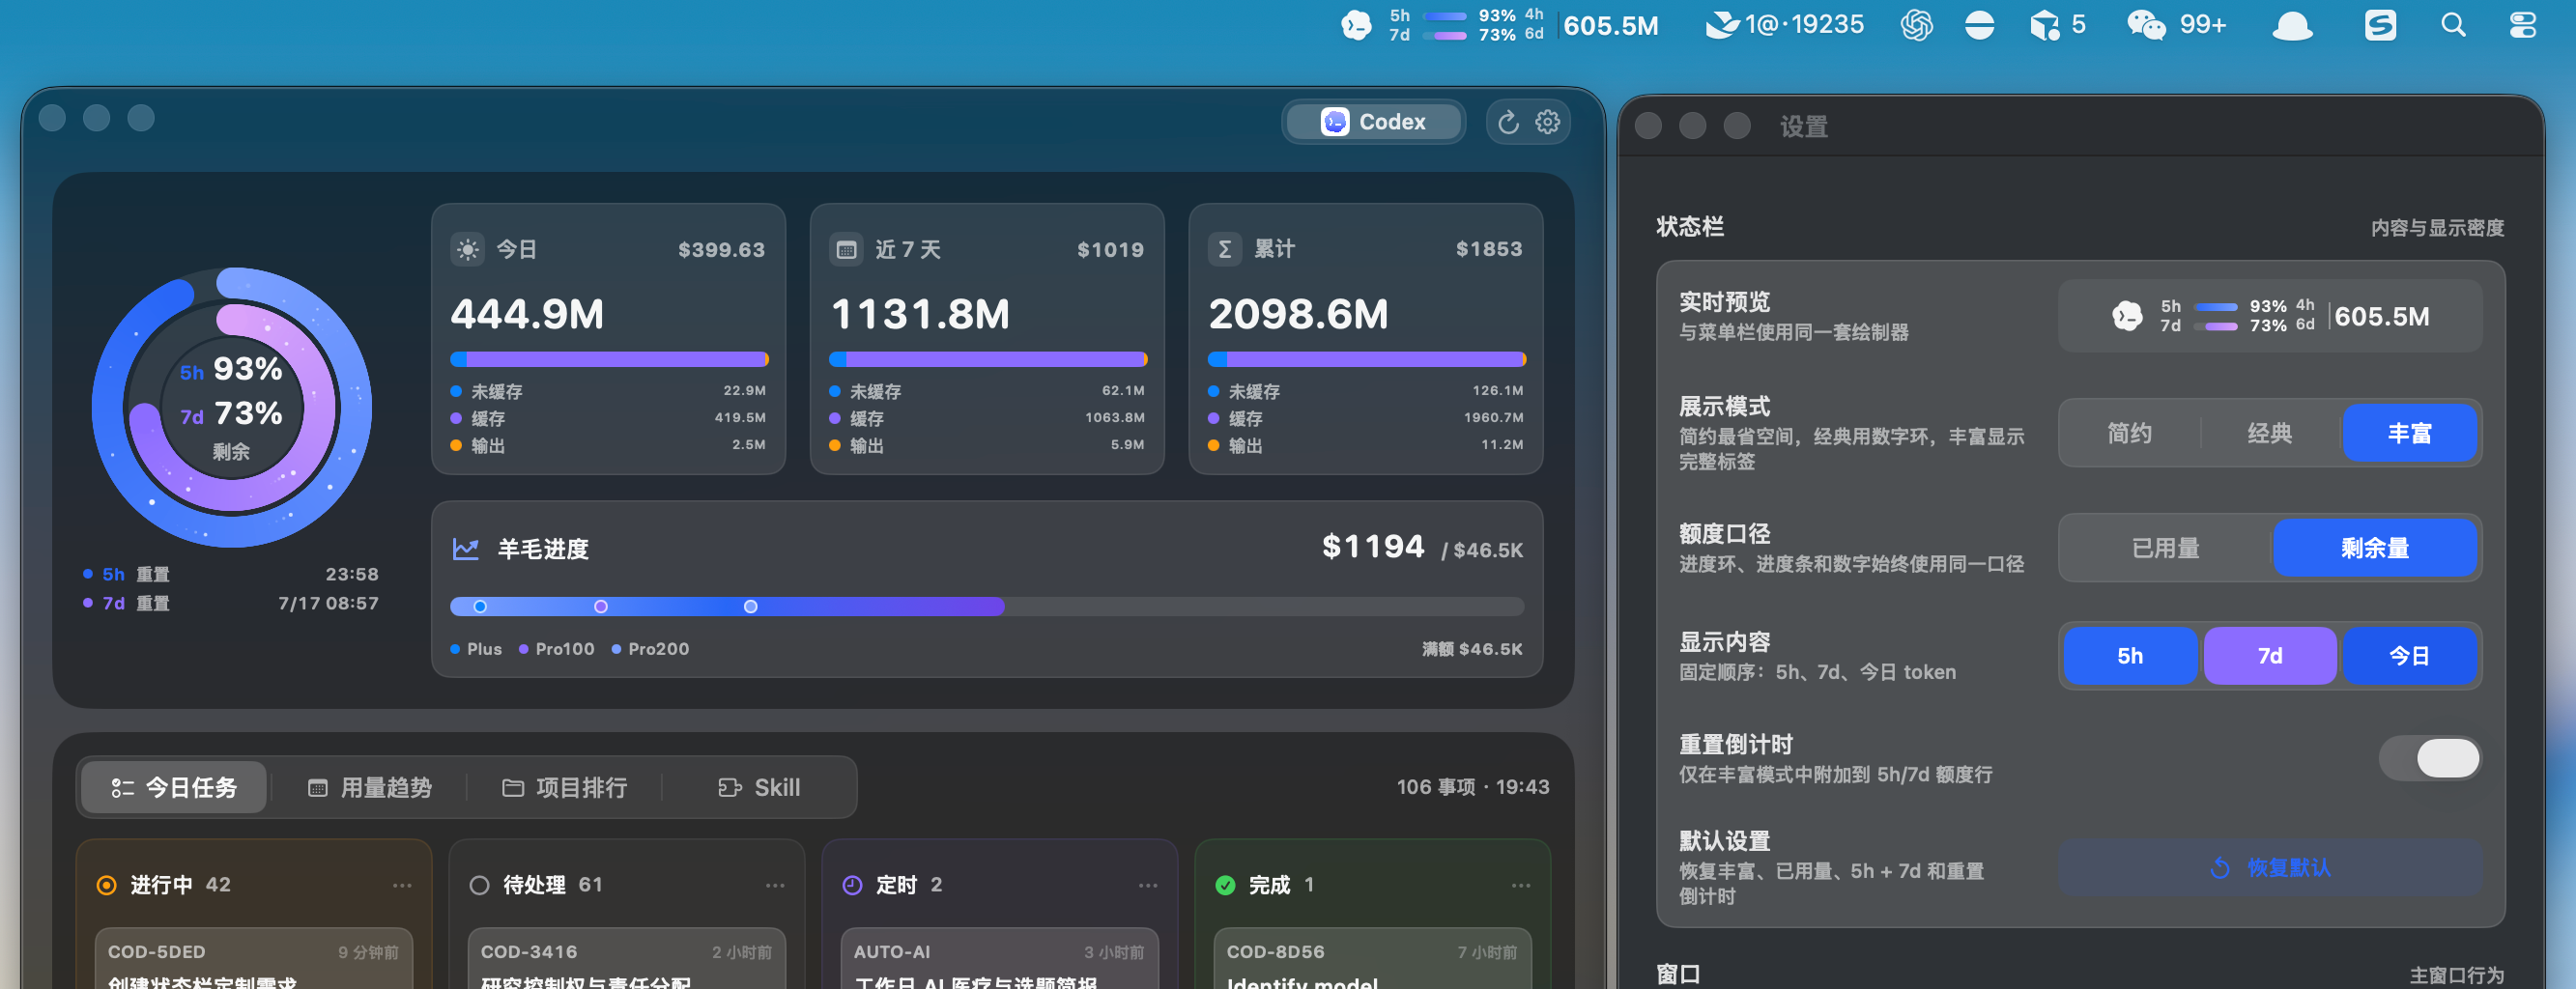Click the 实时预览 preview widget
Viewport: 2576px width, 989px height.
2270,316
